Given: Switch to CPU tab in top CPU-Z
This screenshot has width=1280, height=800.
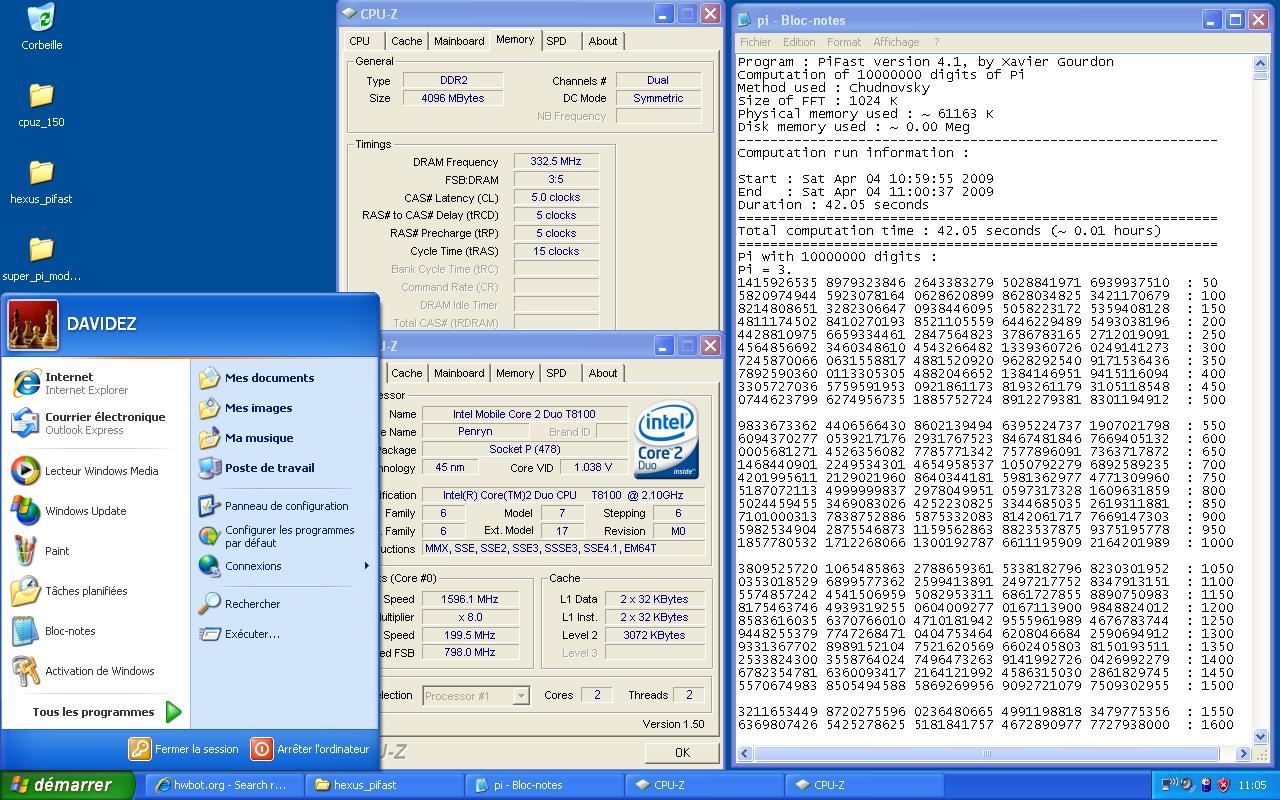Looking at the screenshot, I should pos(360,41).
